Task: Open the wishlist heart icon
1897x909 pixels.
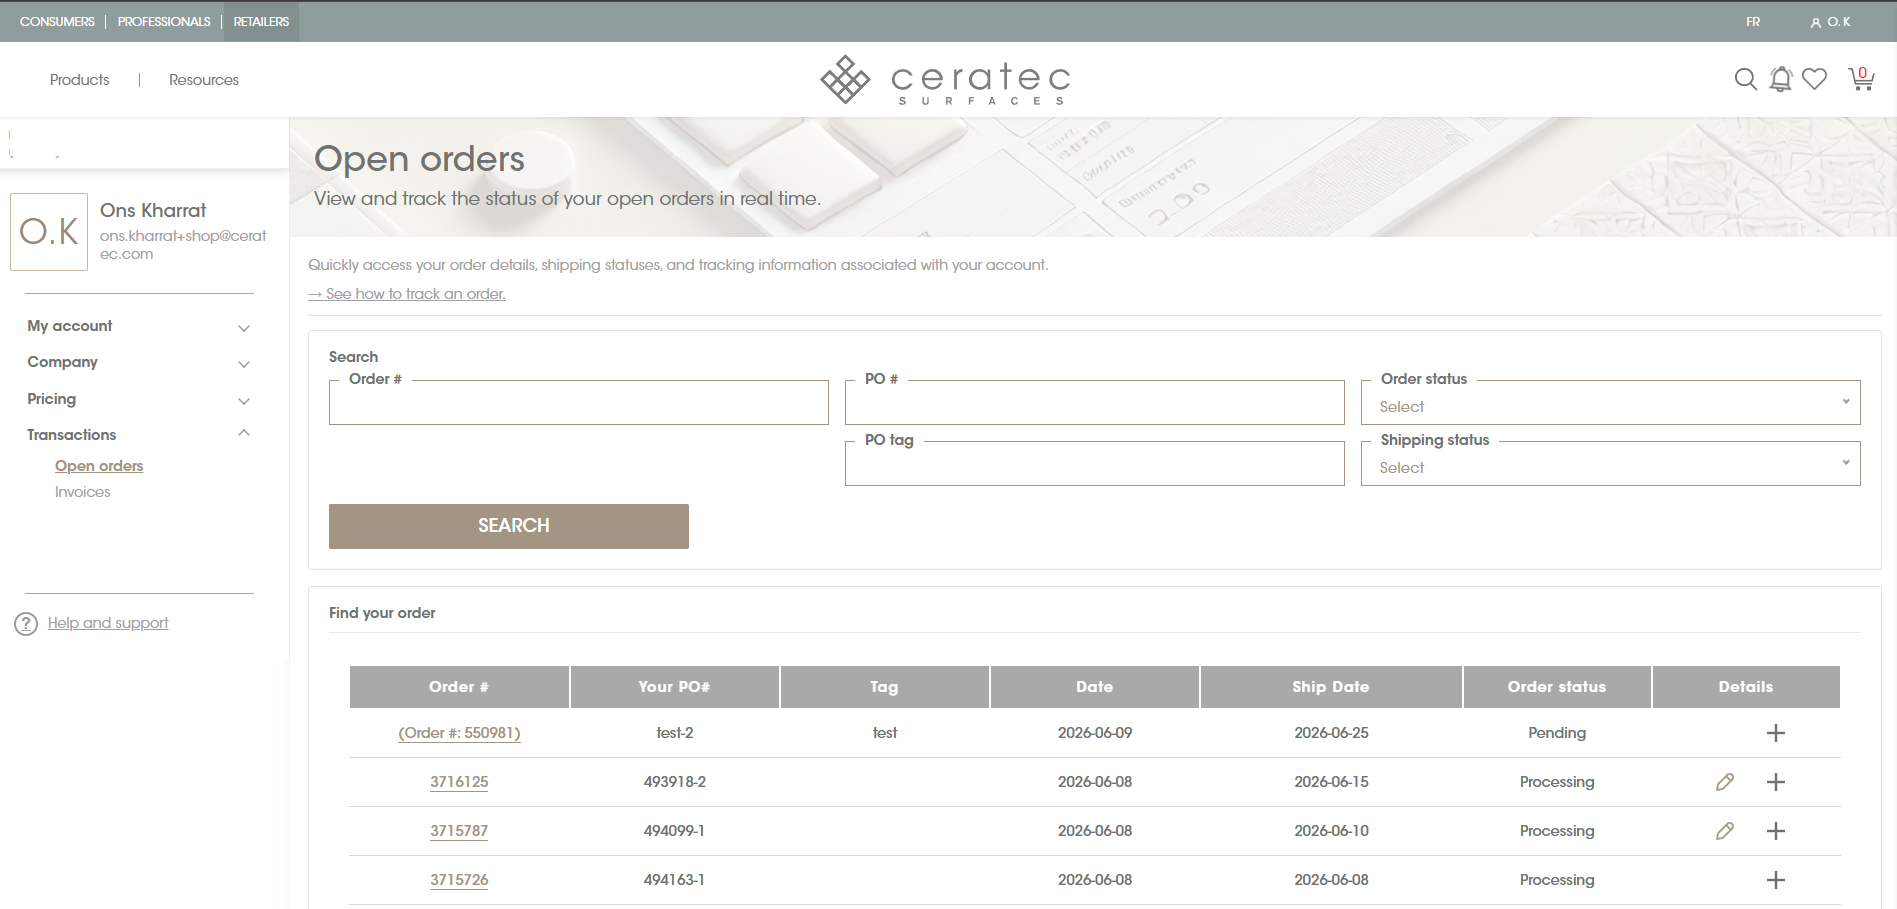Action: [1814, 79]
